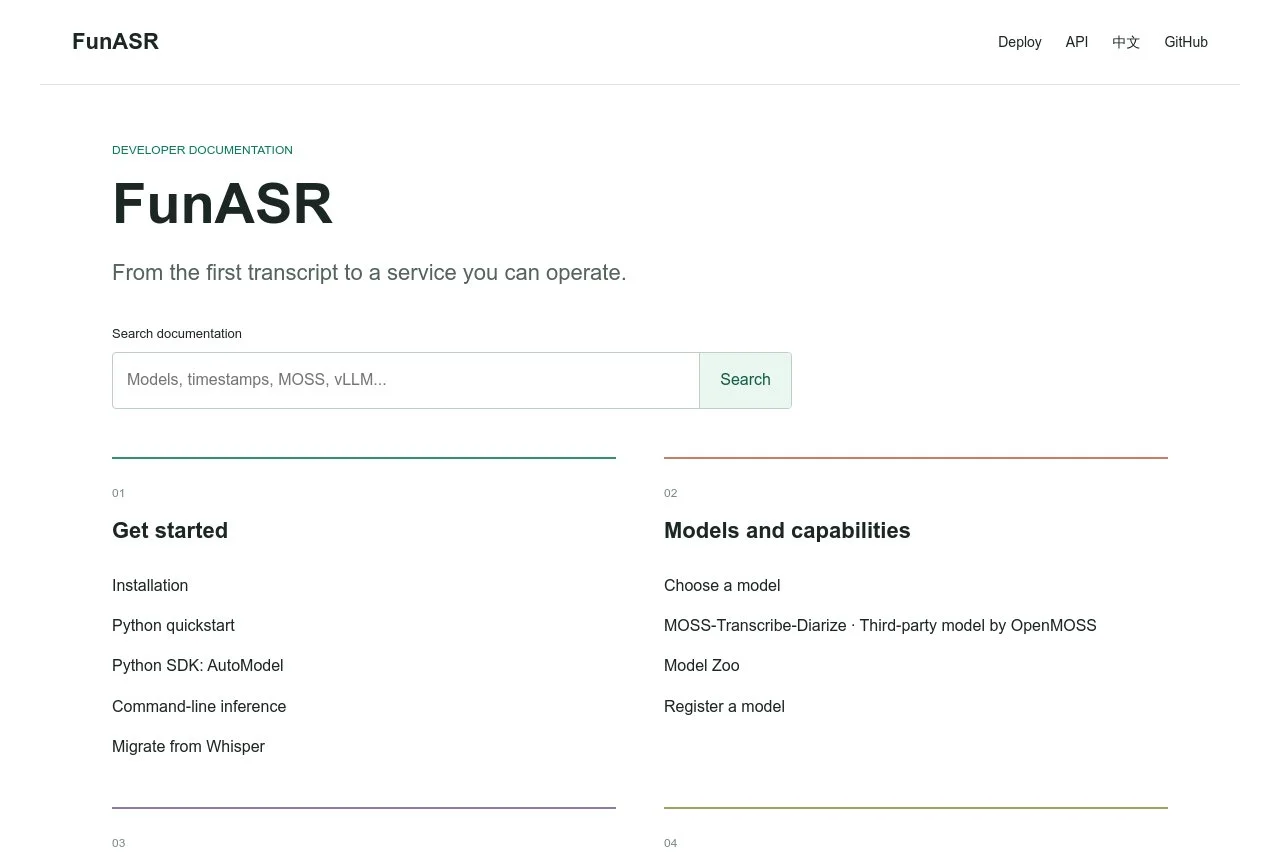Click the large FunASR page title
The height and width of the screenshot is (853, 1280).
[x=222, y=204]
